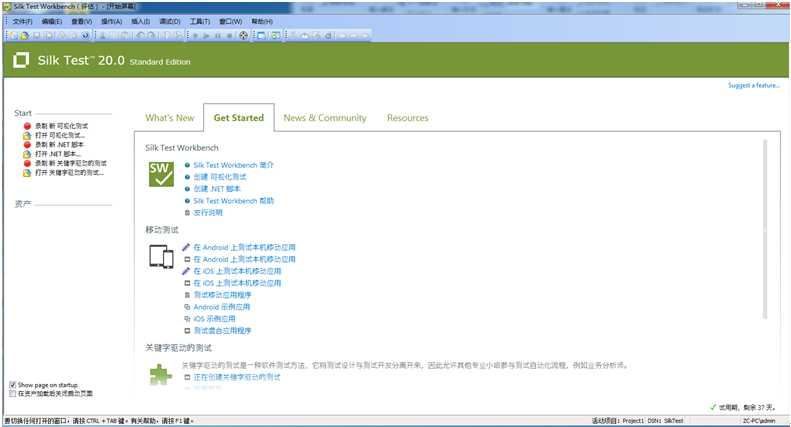Open the 文件(F) menu
The width and height of the screenshot is (791, 427).
tap(22, 22)
